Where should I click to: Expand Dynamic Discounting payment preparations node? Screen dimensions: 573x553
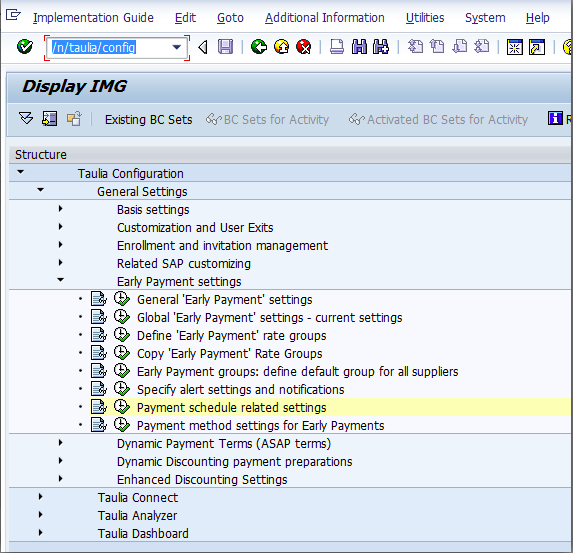pyautogui.click(x=61, y=461)
